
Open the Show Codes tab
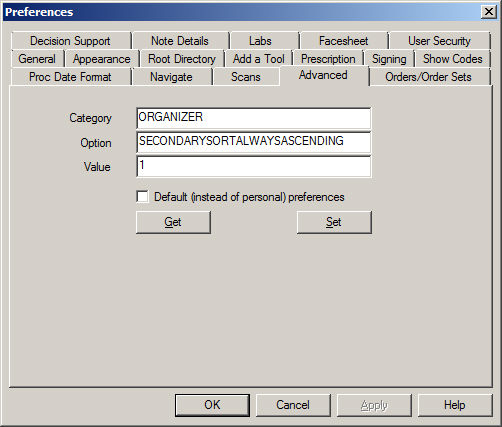[x=453, y=59]
